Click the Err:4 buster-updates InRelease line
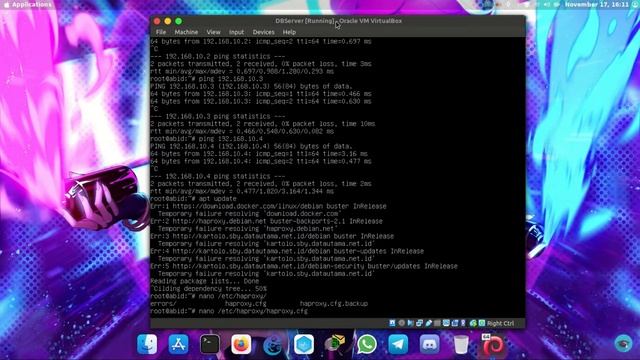Viewport: 640px width, 360px height. (x=287, y=251)
